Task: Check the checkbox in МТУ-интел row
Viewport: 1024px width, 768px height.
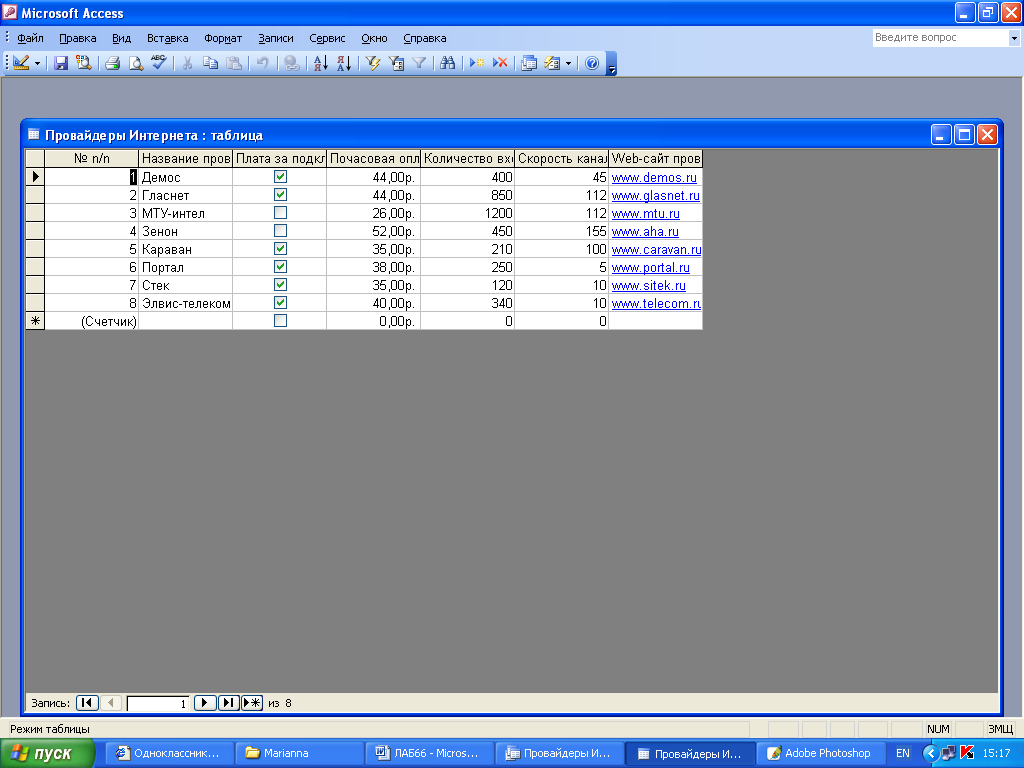Action: pyautogui.click(x=280, y=212)
